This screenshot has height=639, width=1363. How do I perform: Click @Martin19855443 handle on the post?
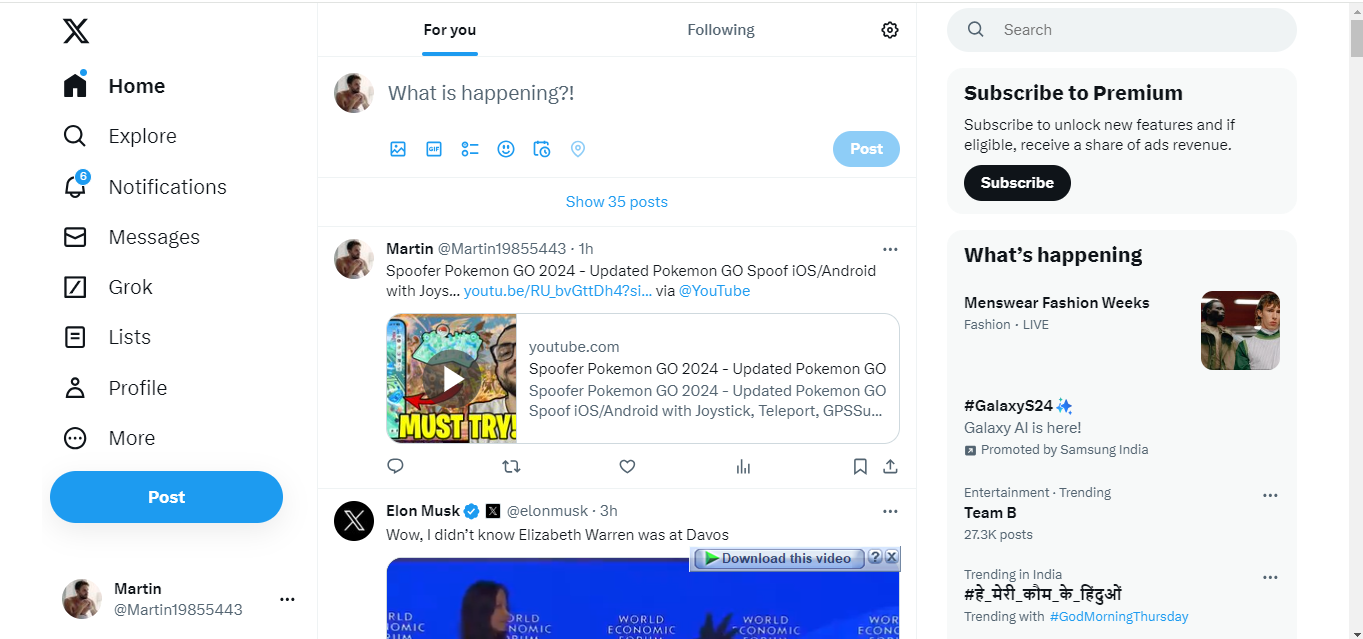[x=502, y=248]
